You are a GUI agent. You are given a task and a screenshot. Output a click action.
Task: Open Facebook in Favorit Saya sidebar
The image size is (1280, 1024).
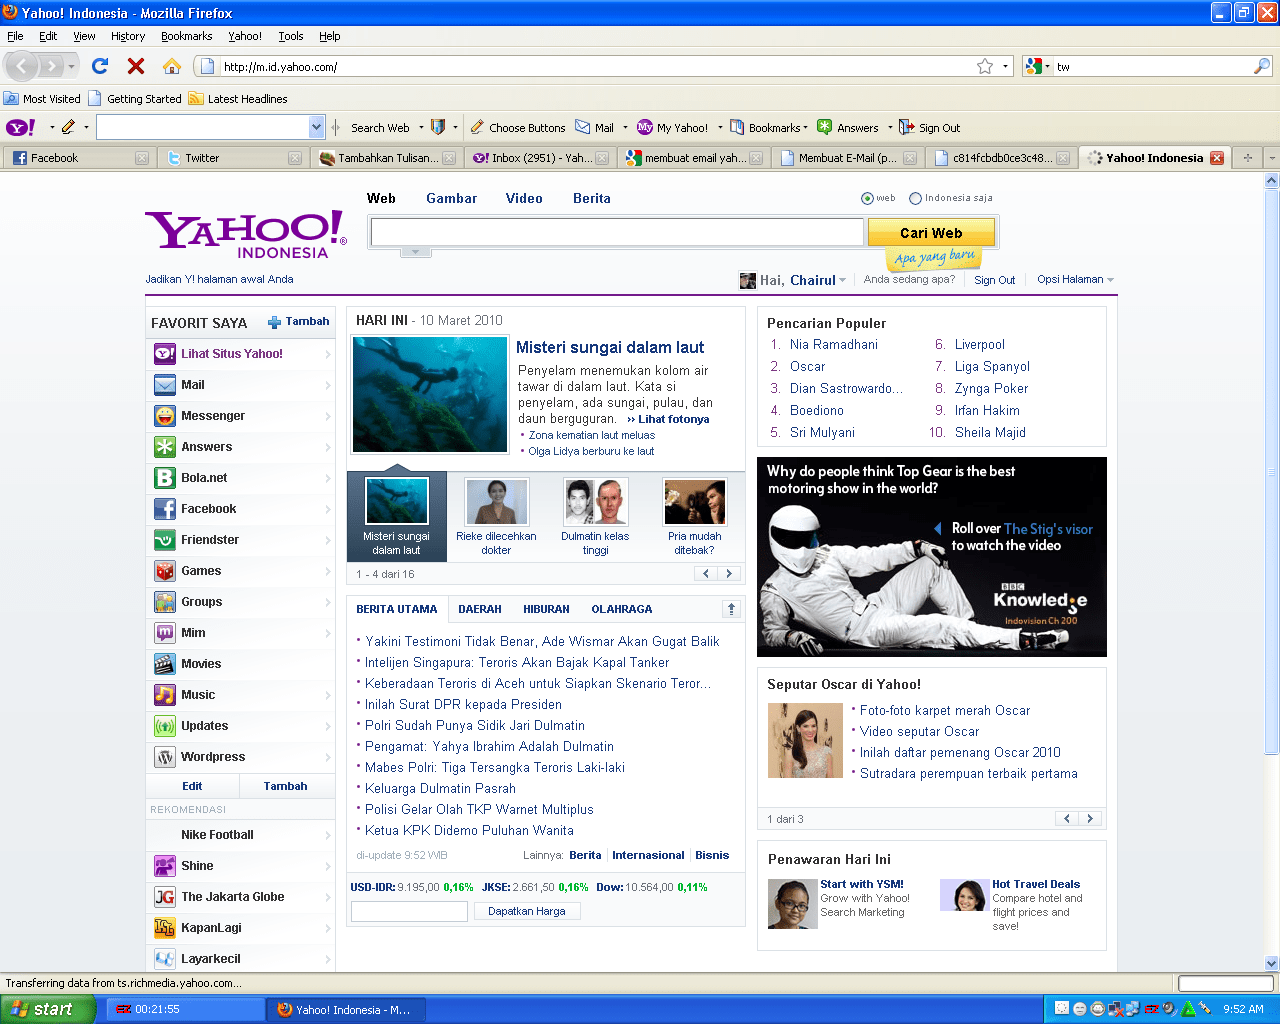coord(240,509)
